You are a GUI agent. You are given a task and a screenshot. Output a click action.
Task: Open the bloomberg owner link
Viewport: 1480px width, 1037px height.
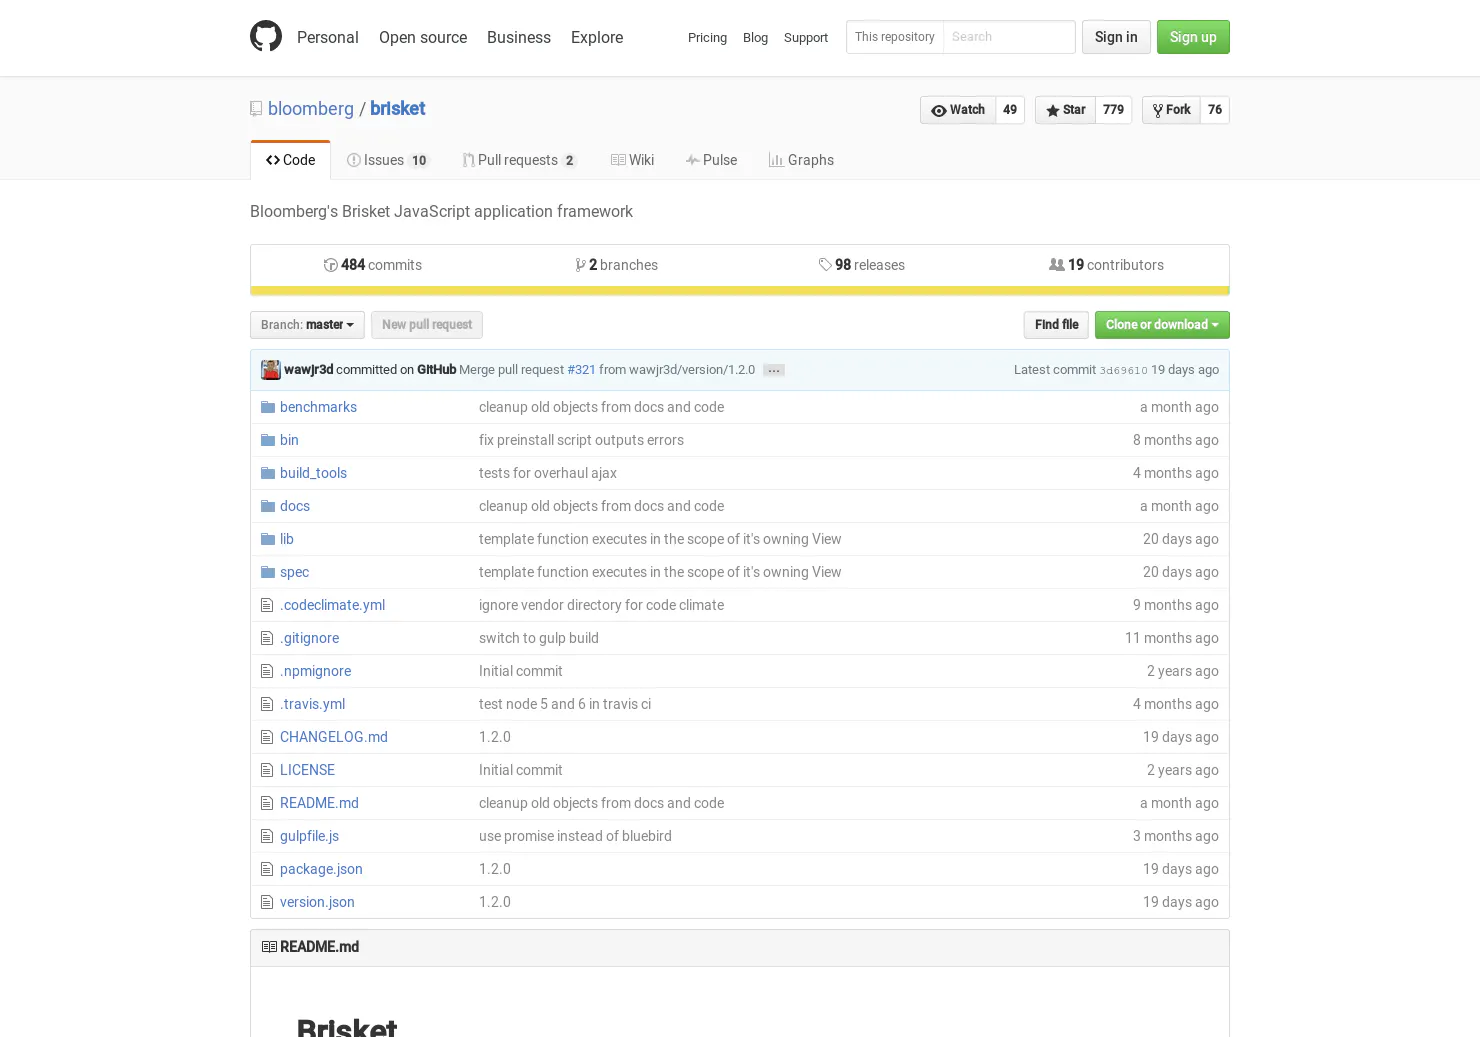(311, 109)
